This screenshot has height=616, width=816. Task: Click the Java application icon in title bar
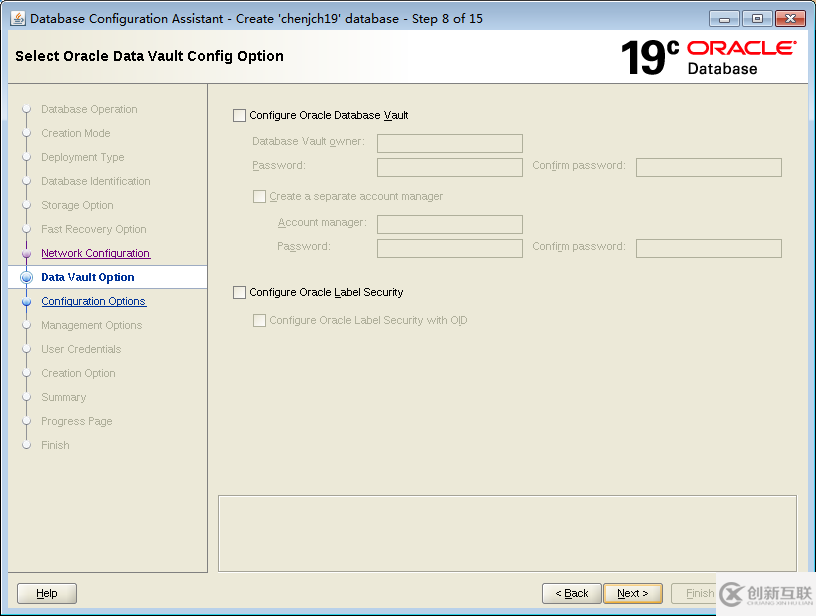tap(18, 18)
